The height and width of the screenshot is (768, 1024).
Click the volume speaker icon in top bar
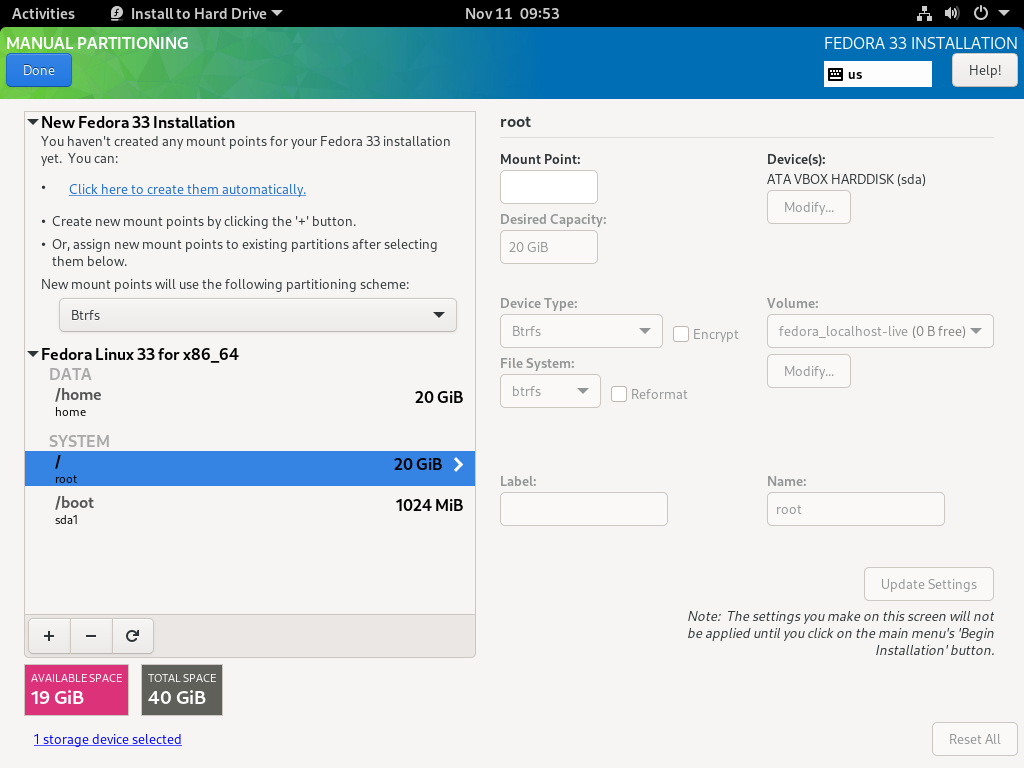point(952,13)
